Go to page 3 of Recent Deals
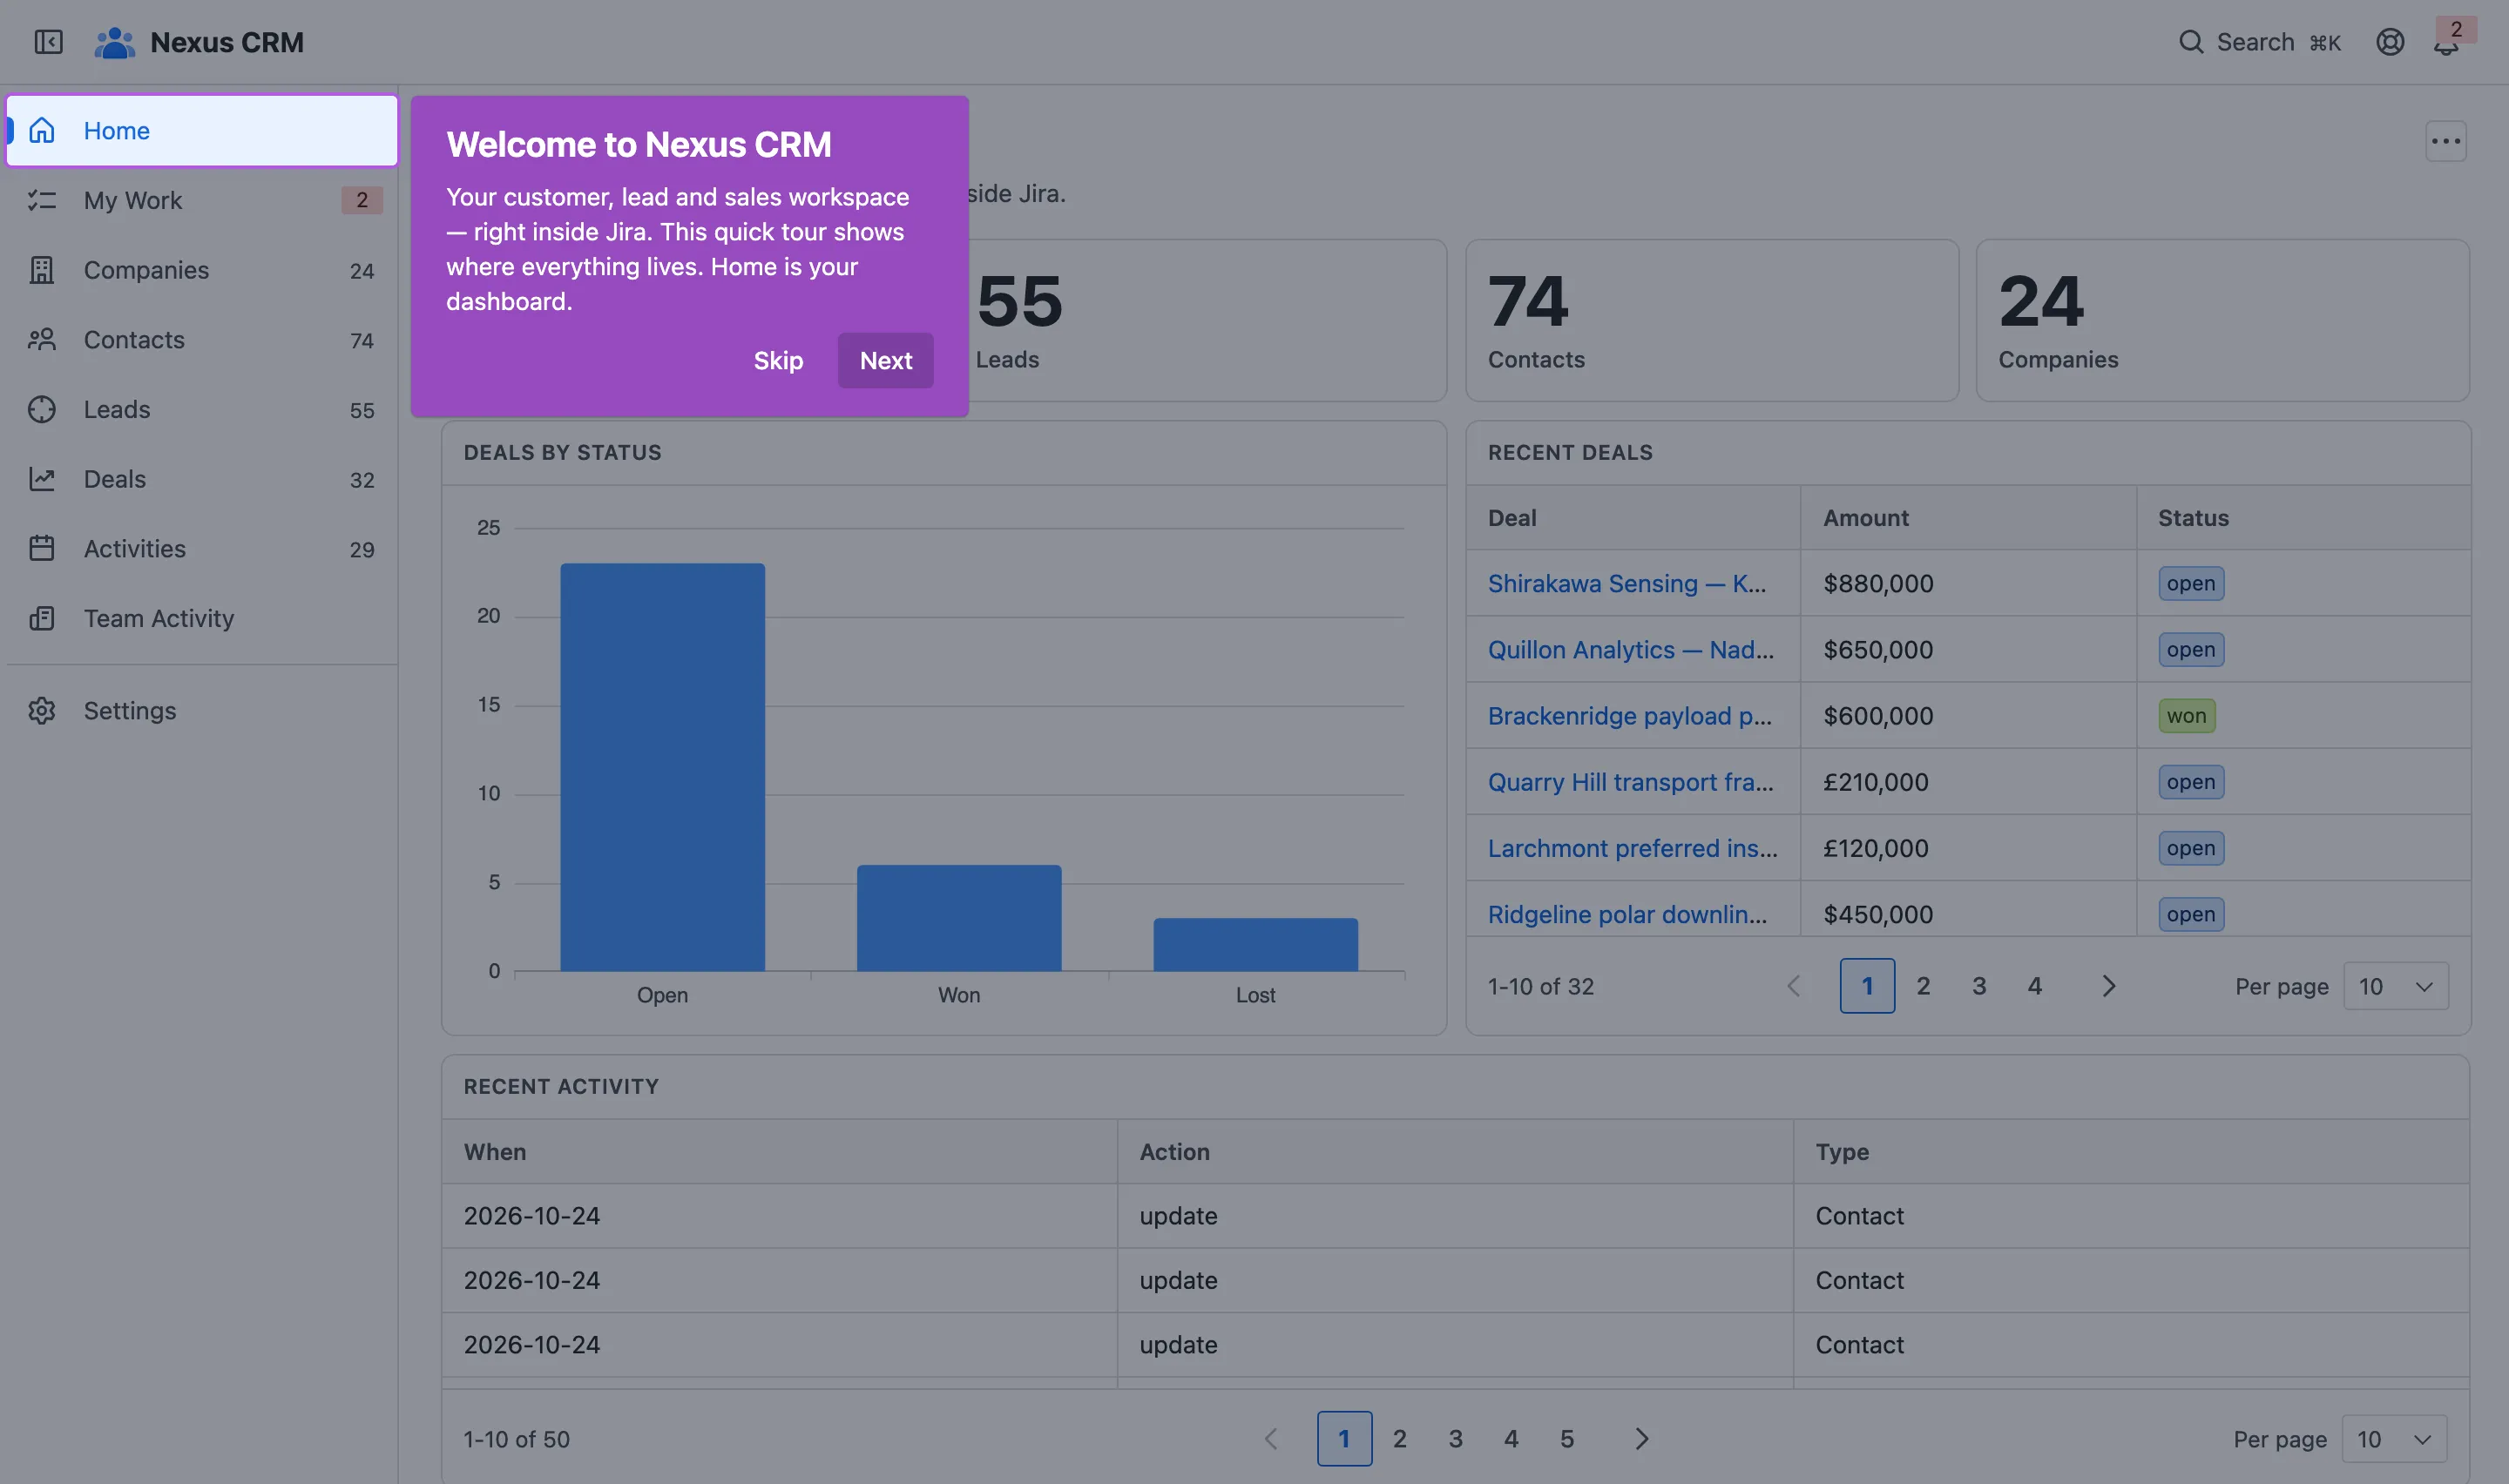The height and width of the screenshot is (1484, 2509). point(1978,986)
